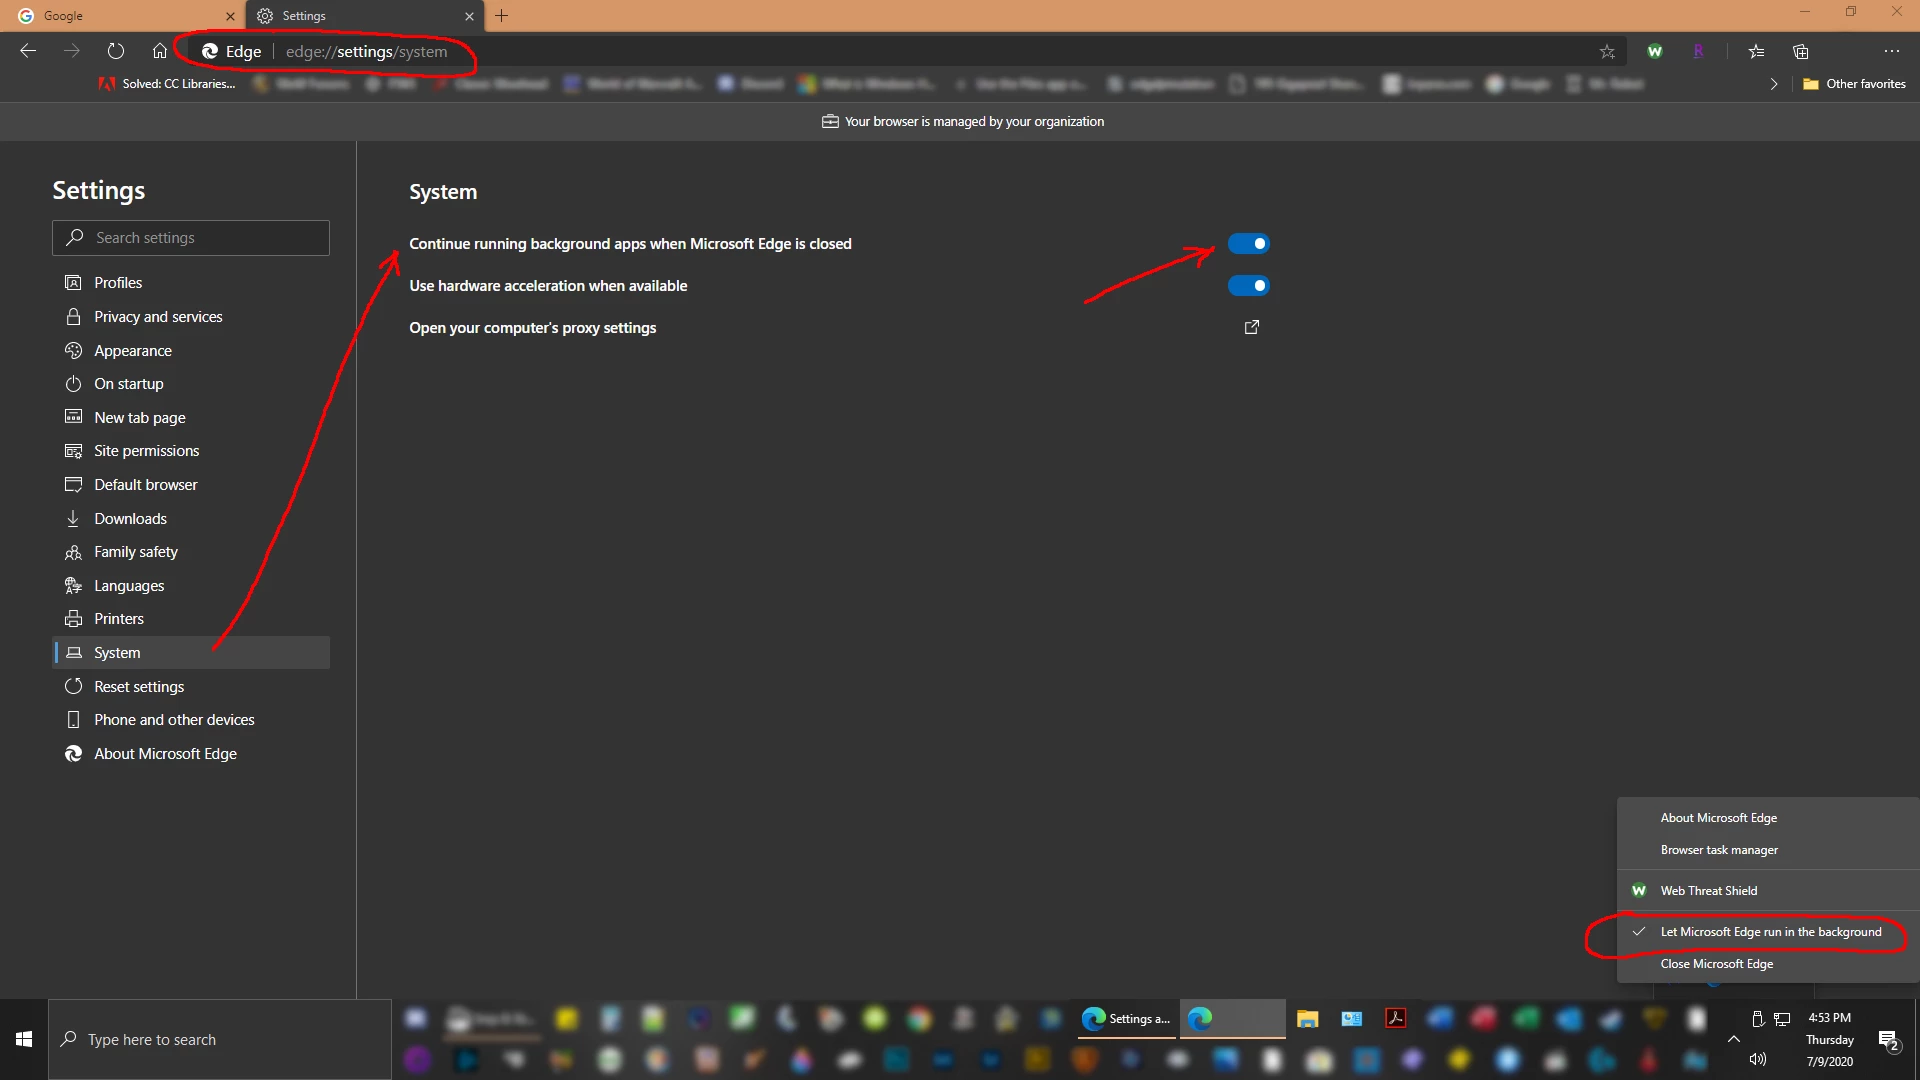Viewport: 1920px width, 1080px height.
Task: Select Browser task manager menu entry
Action: point(1719,850)
